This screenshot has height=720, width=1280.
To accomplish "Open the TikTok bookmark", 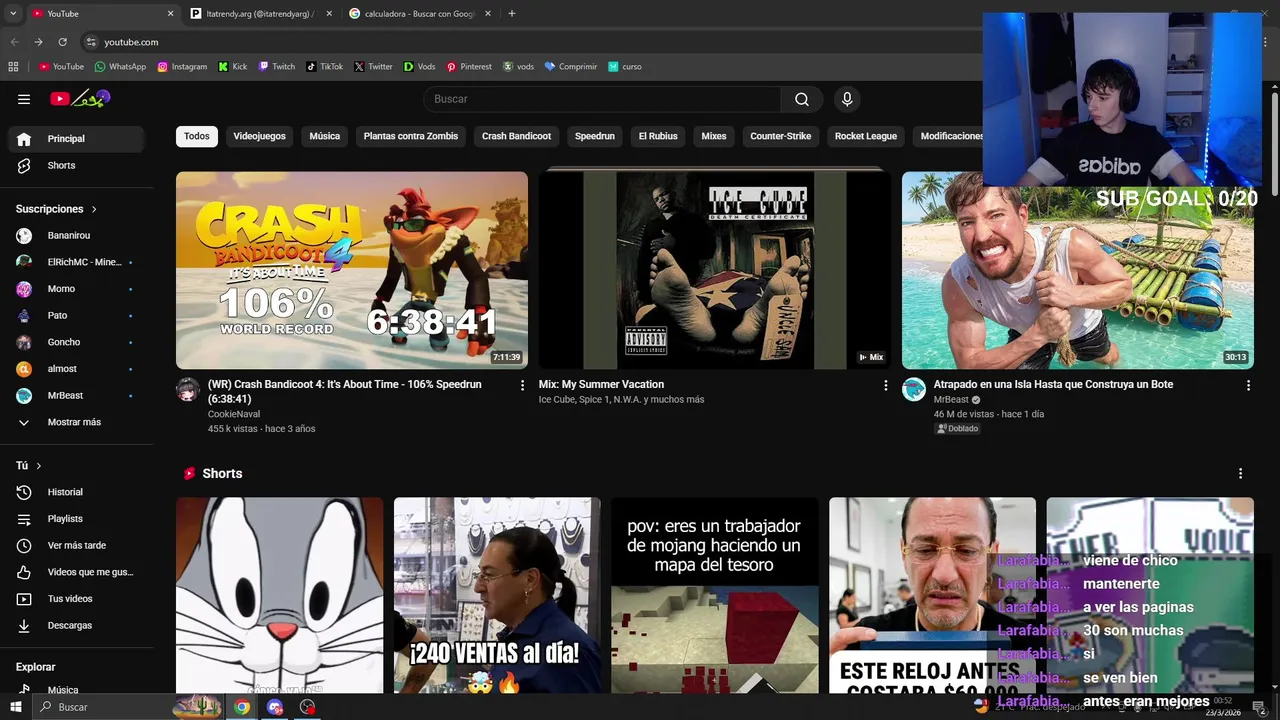I will point(325,67).
